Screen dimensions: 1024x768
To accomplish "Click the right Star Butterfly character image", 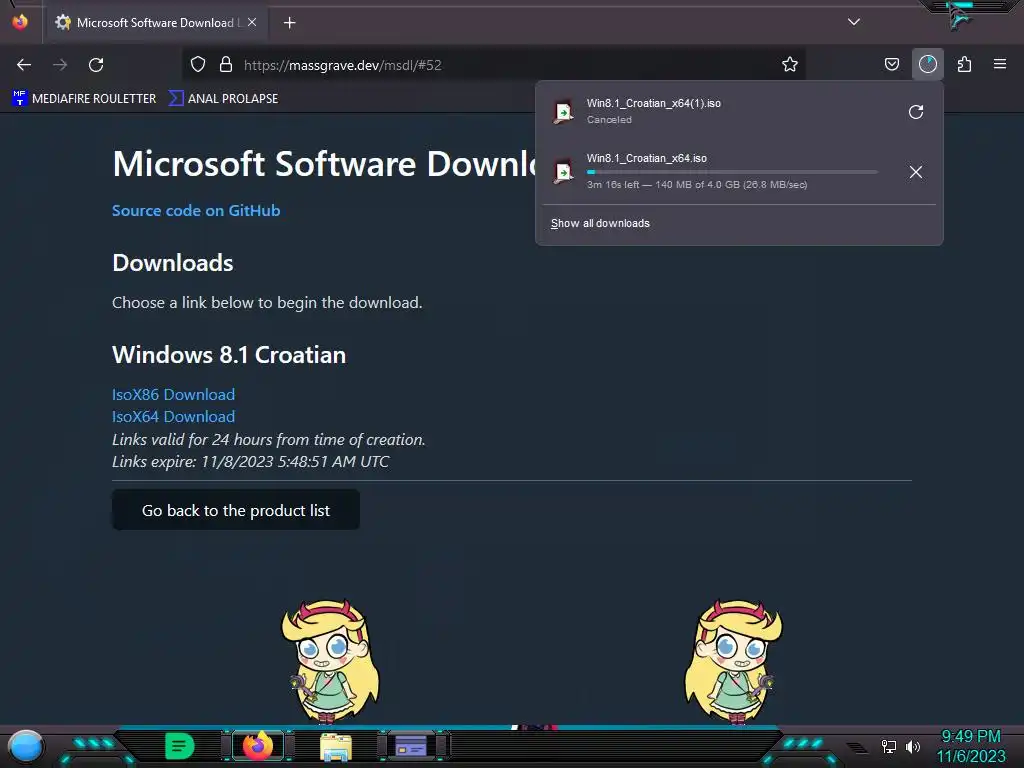I will pos(734,662).
